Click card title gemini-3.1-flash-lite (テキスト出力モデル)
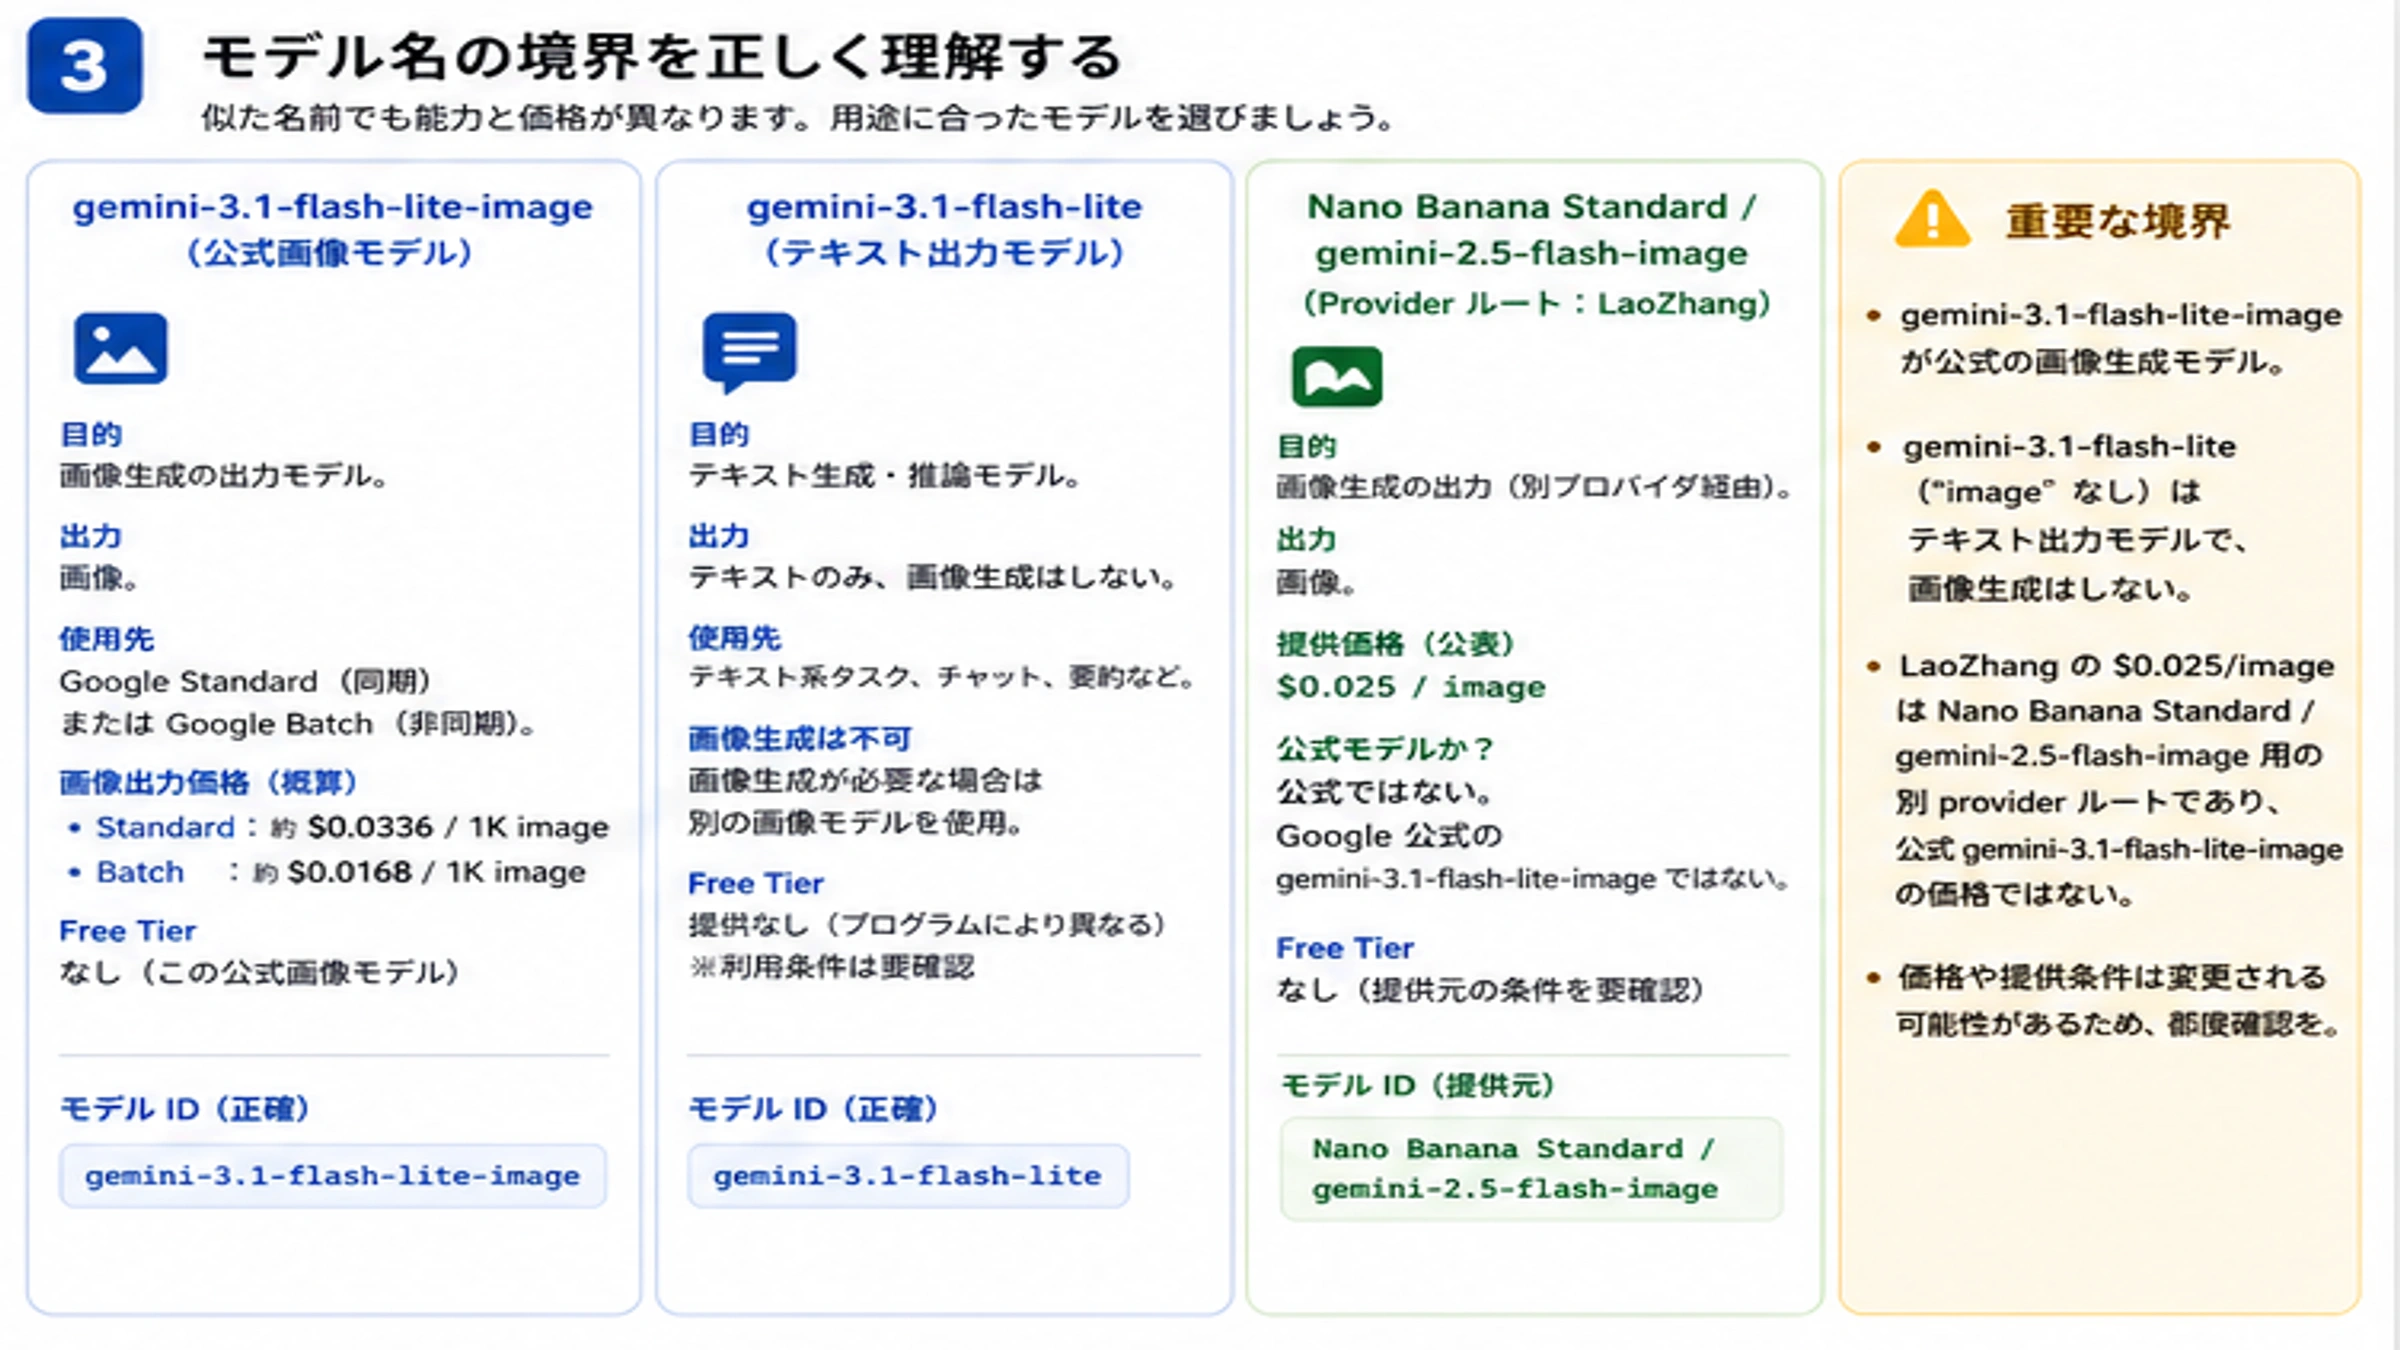 (944, 229)
